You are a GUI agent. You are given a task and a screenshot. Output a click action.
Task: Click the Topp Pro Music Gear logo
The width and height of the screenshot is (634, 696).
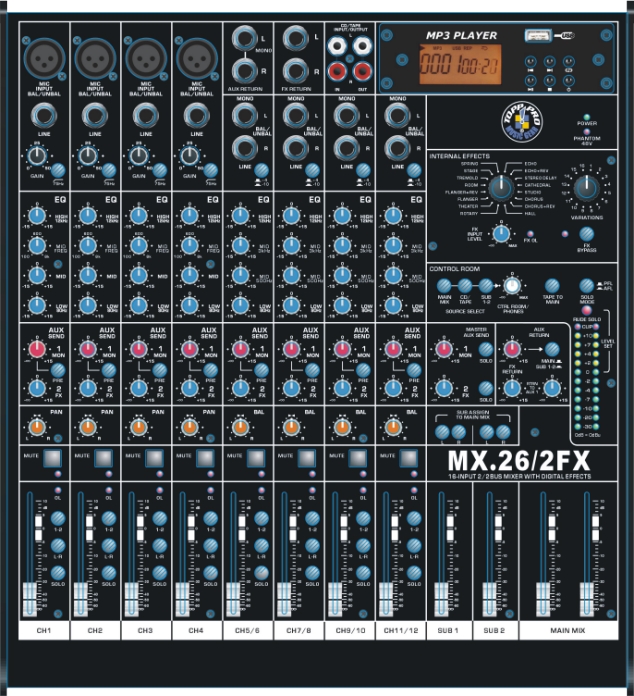(x=522, y=122)
